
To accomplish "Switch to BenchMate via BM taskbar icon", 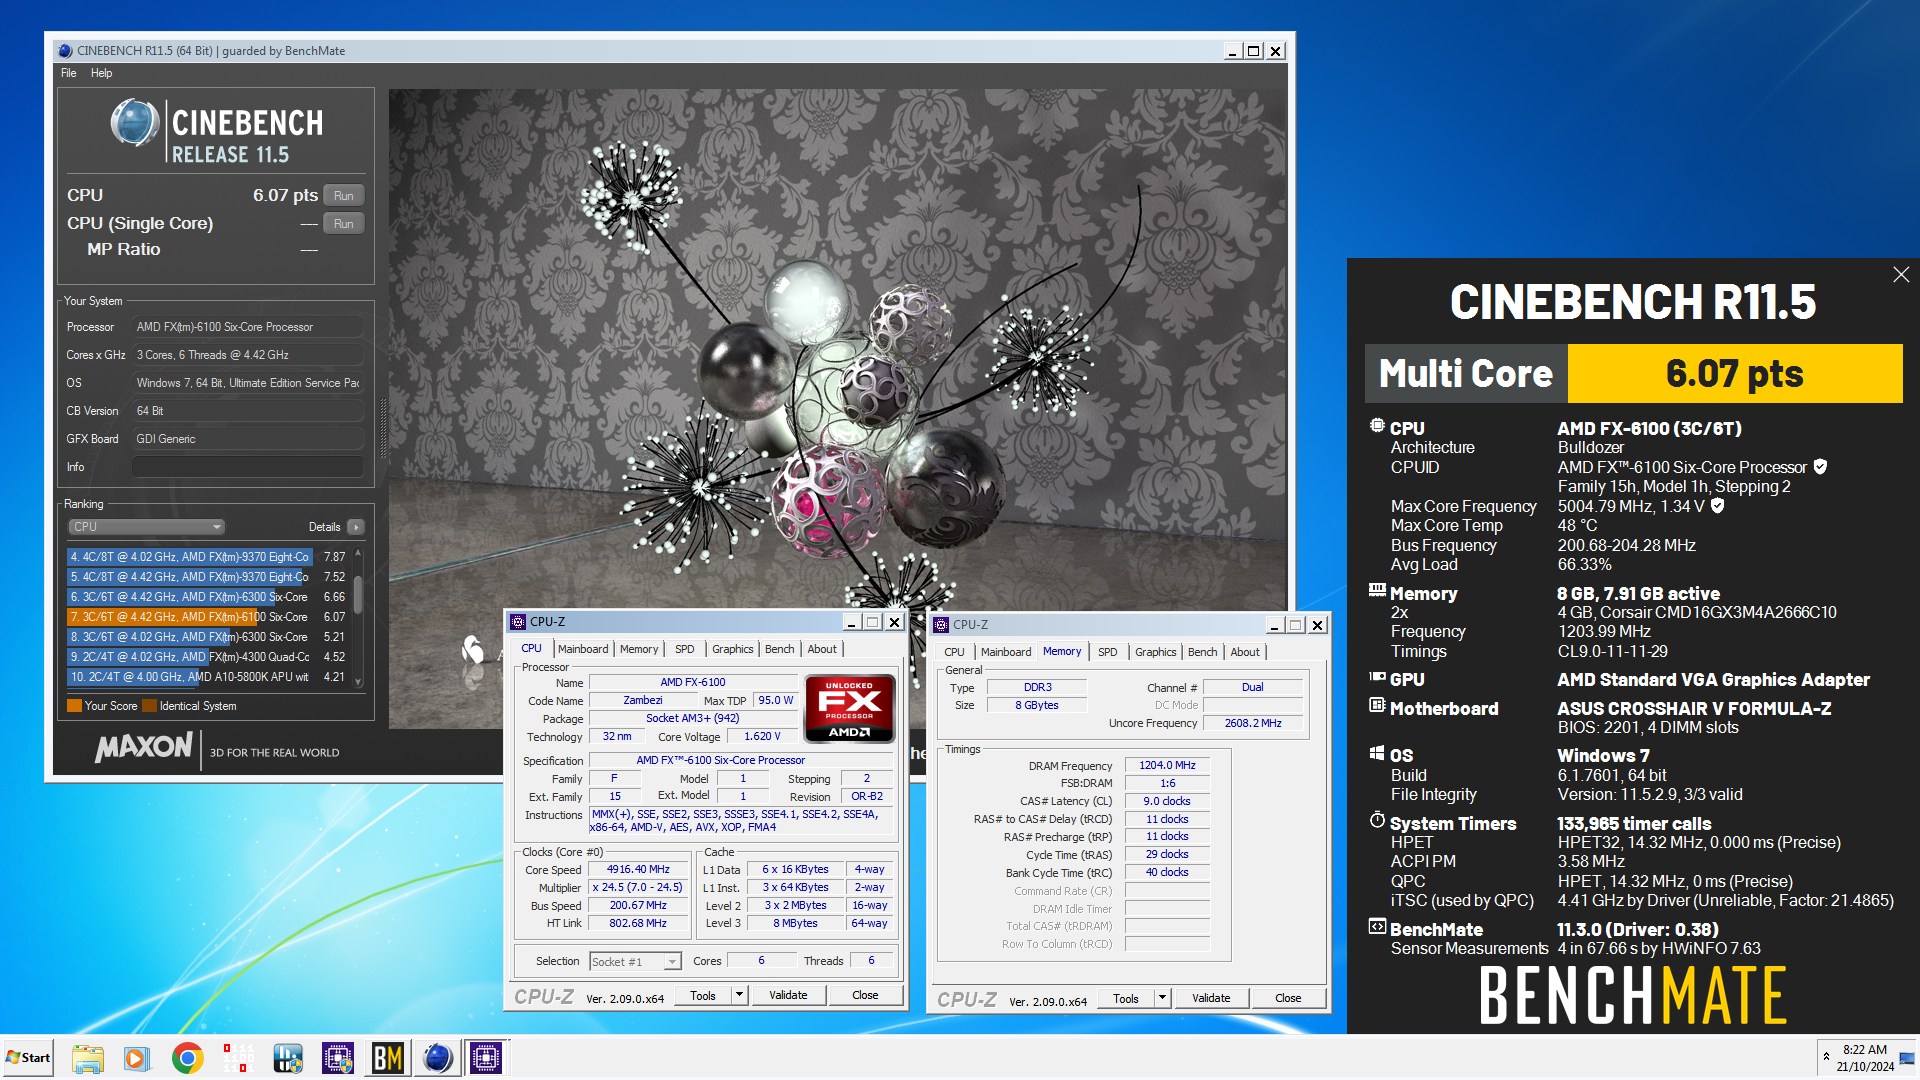I will 388,1058.
